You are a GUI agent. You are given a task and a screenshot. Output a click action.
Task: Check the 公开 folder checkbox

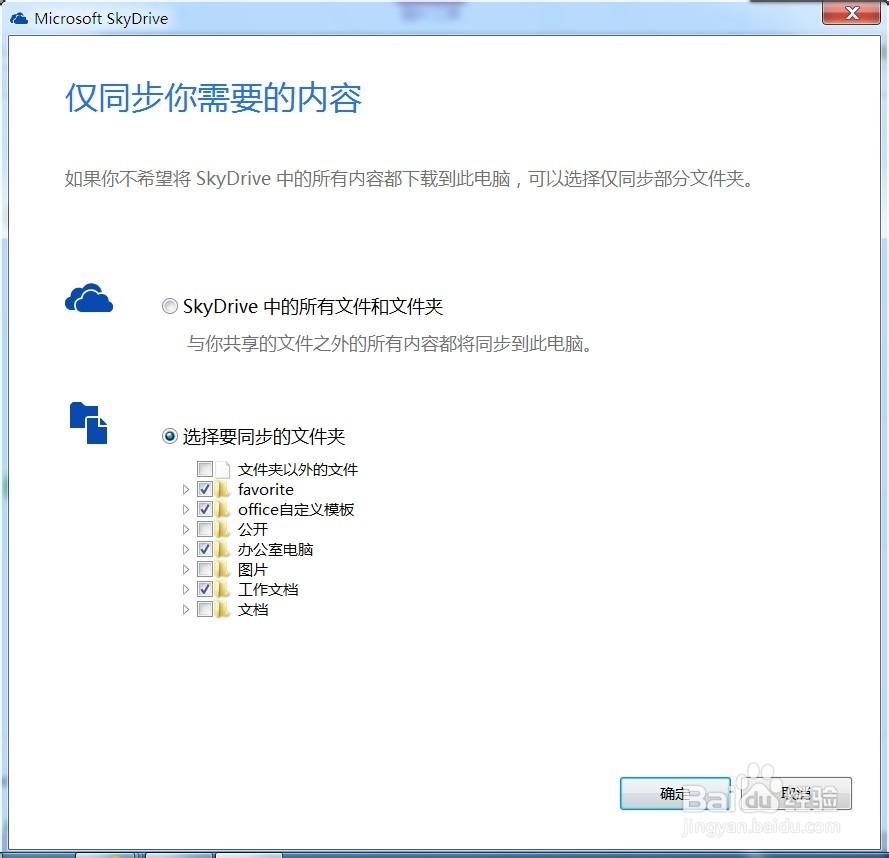(x=205, y=529)
